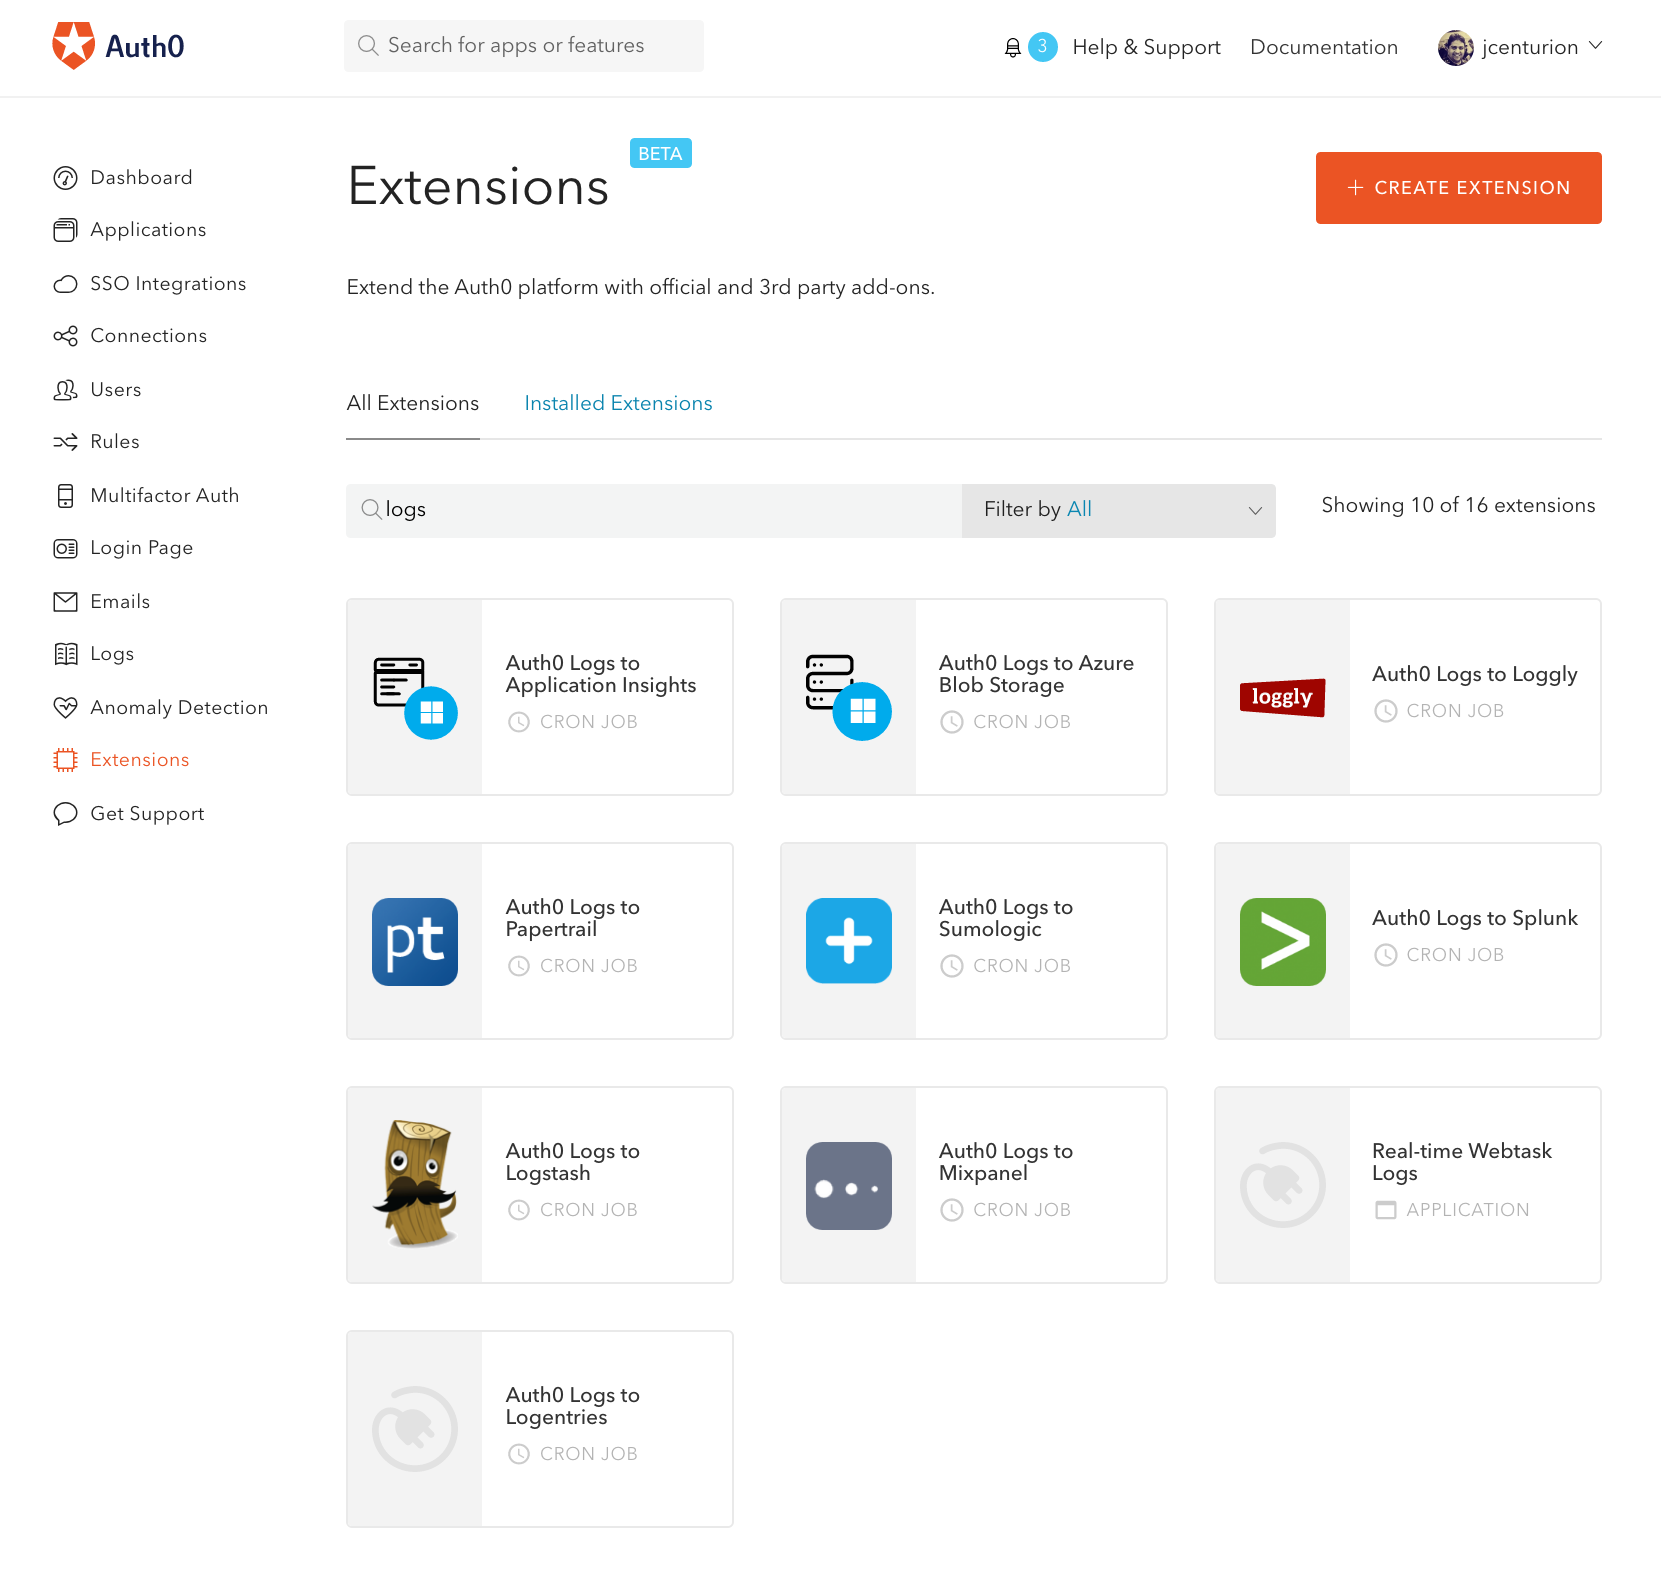Screen dimensions: 1661x1570
Task: Click the 'Showing 10 of 16 extensions' text
Action: [x=1458, y=506]
